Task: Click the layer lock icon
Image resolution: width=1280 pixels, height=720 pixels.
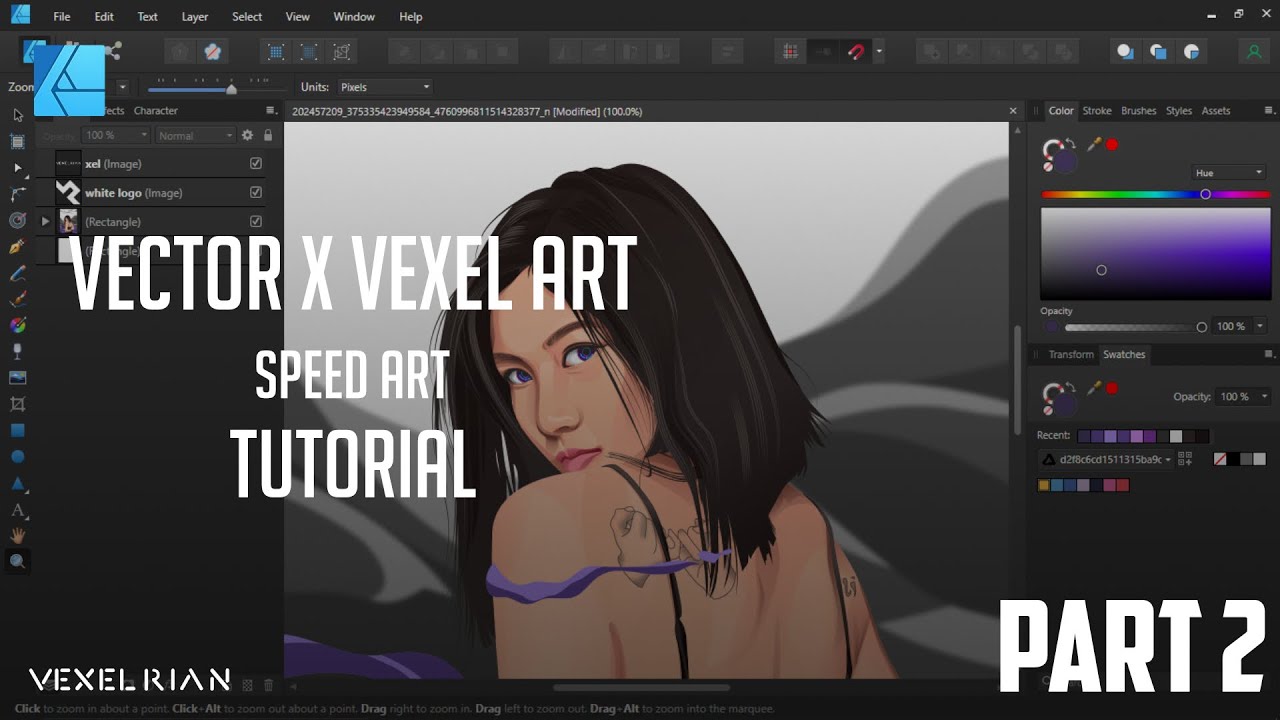Action: click(x=268, y=135)
